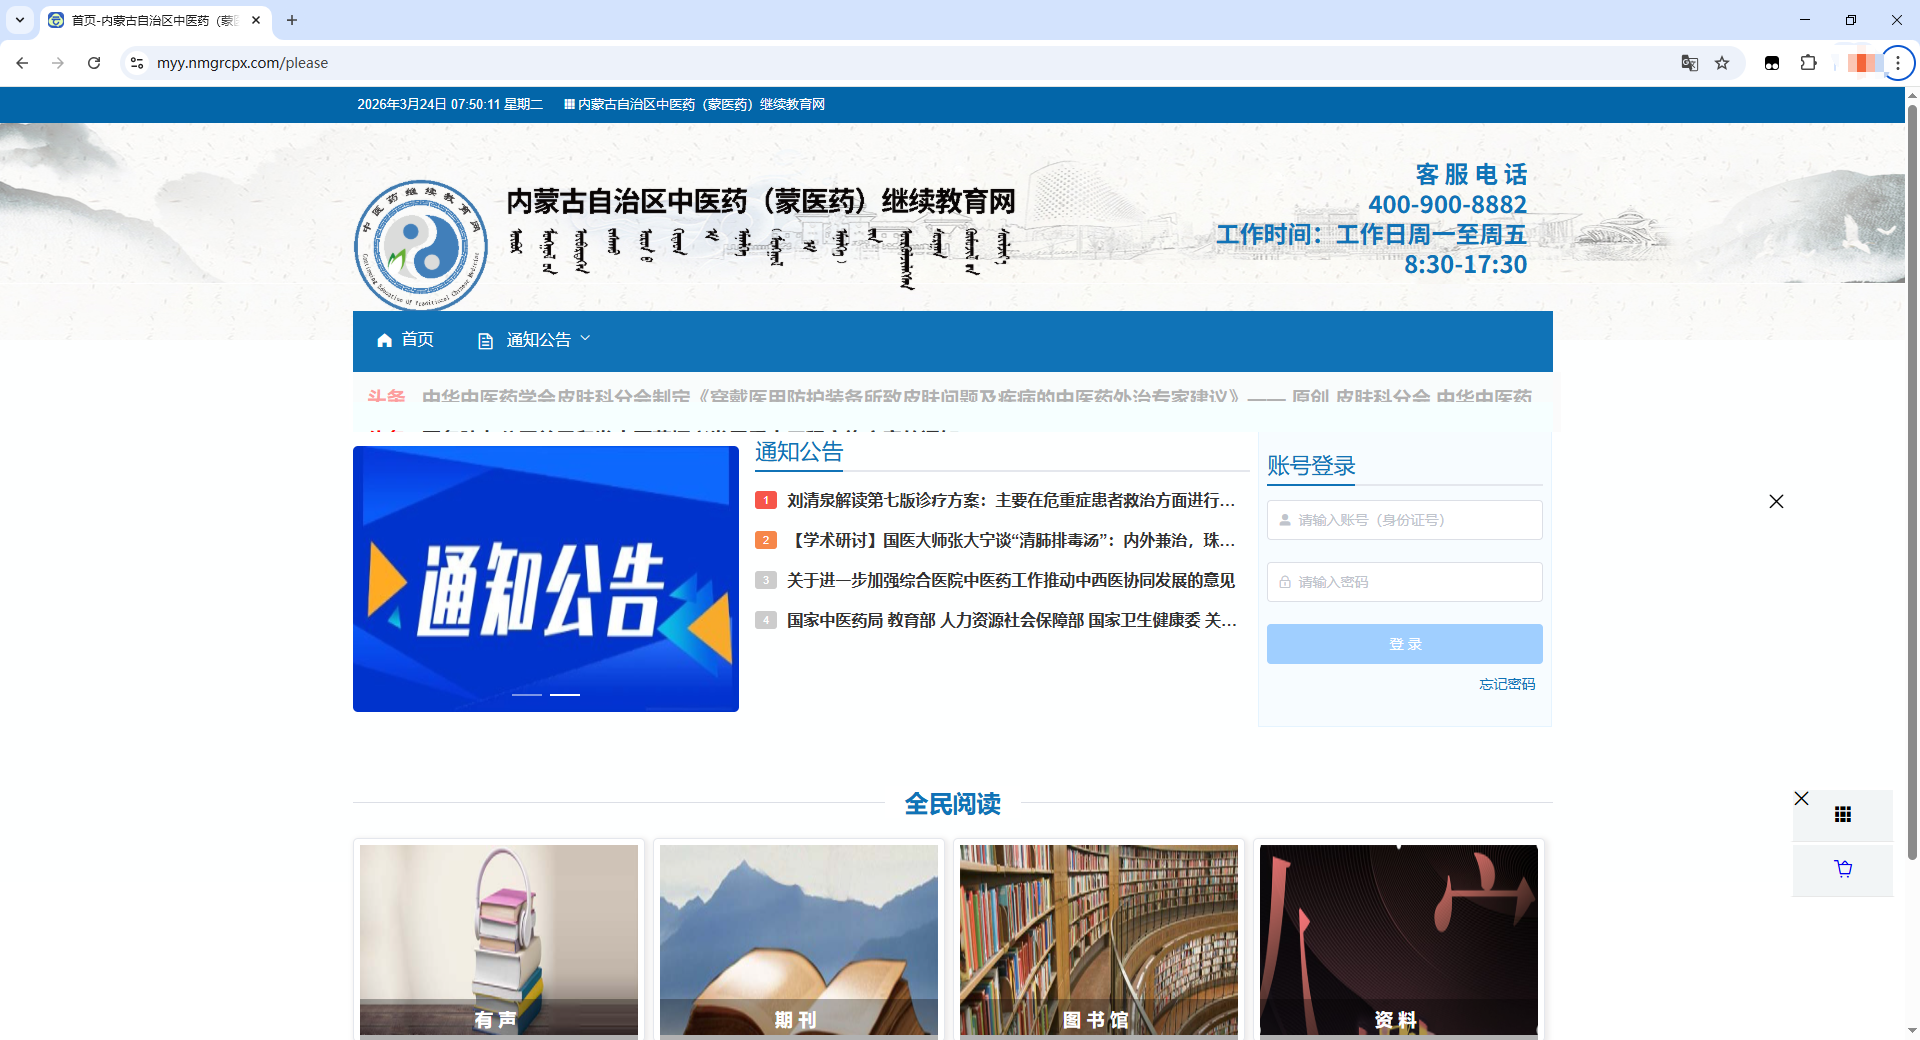This screenshot has width=1920, height=1040.
Task: Open the shopping cart icon in the side toolbar
Action: click(x=1843, y=869)
